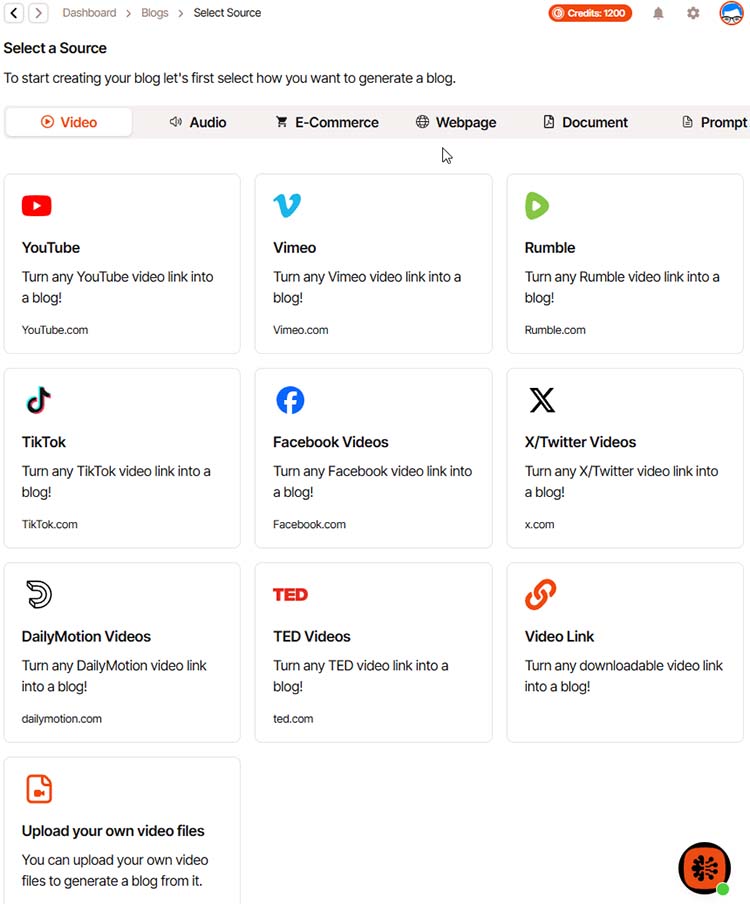Switch to the Audio tab
This screenshot has width=750, height=904.
tap(198, 122)
